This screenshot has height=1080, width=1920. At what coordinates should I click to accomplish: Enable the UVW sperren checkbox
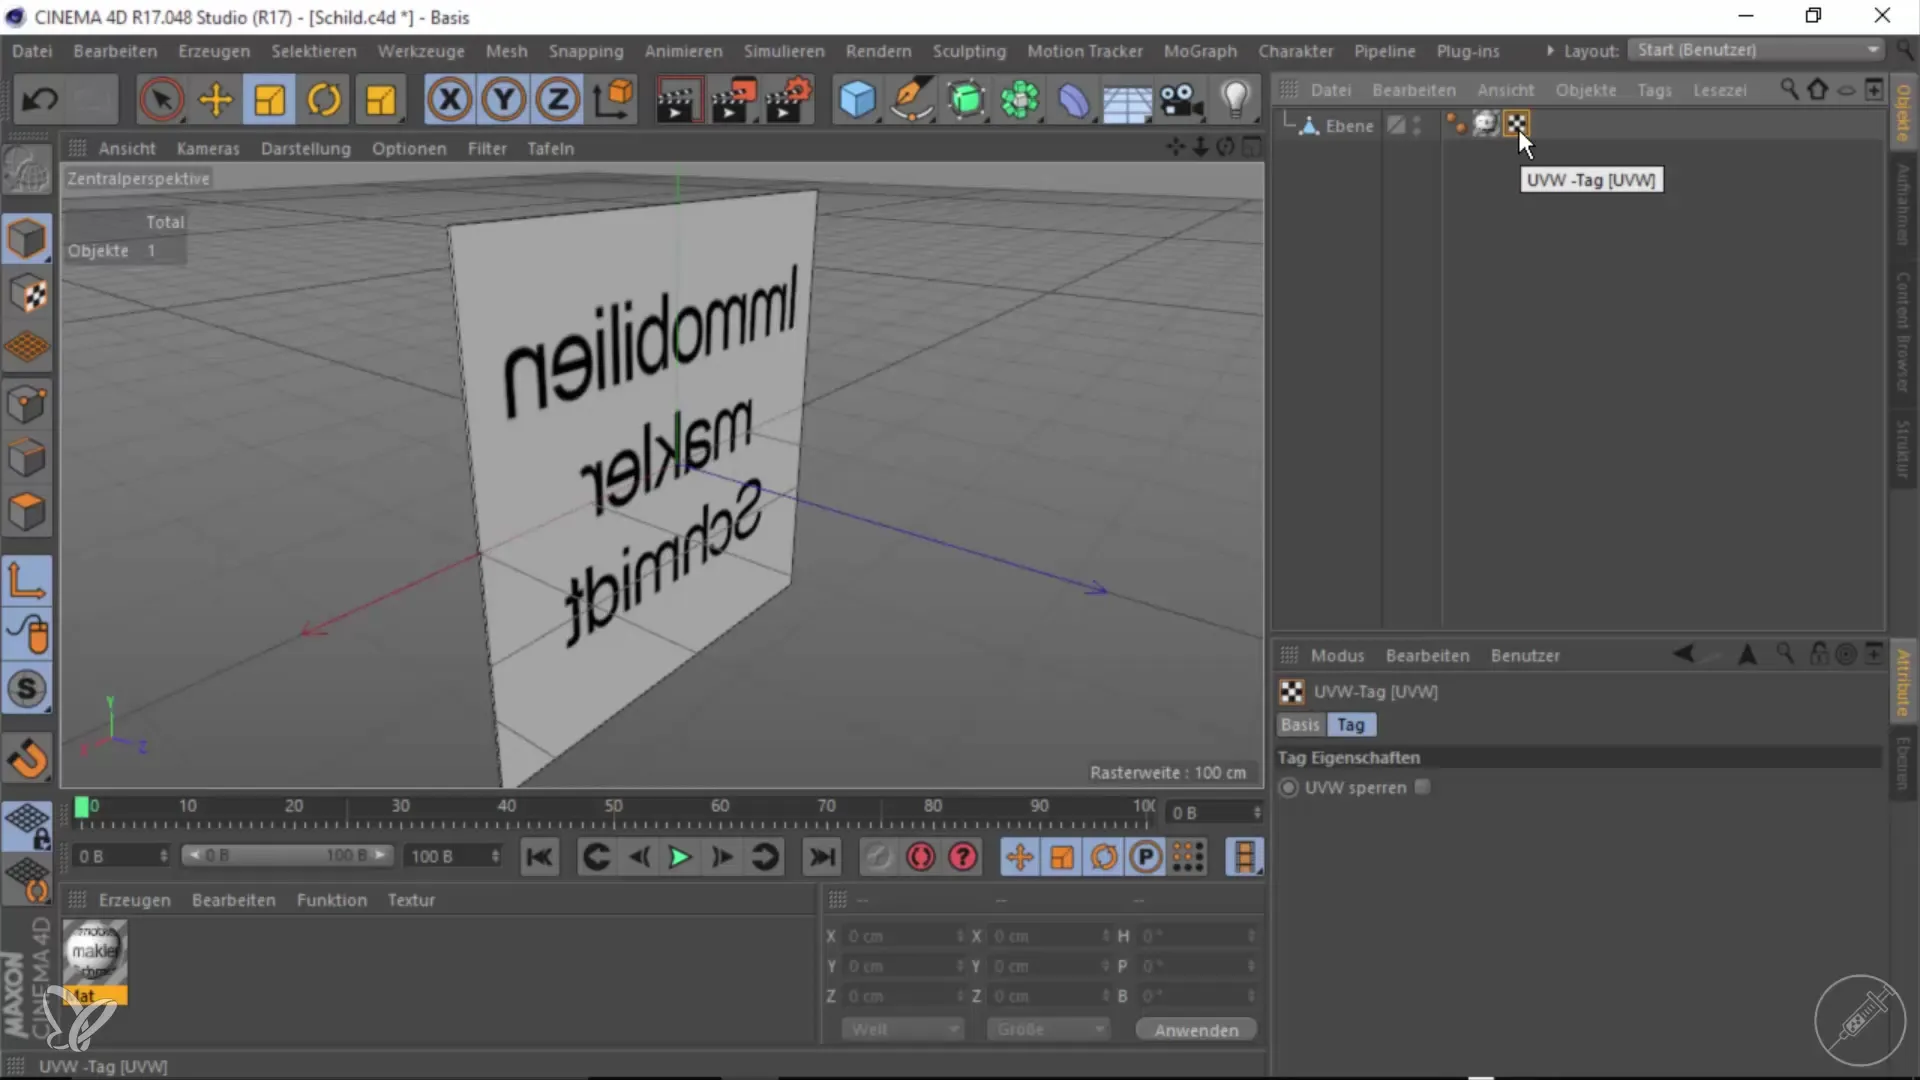coord(1422,787)
